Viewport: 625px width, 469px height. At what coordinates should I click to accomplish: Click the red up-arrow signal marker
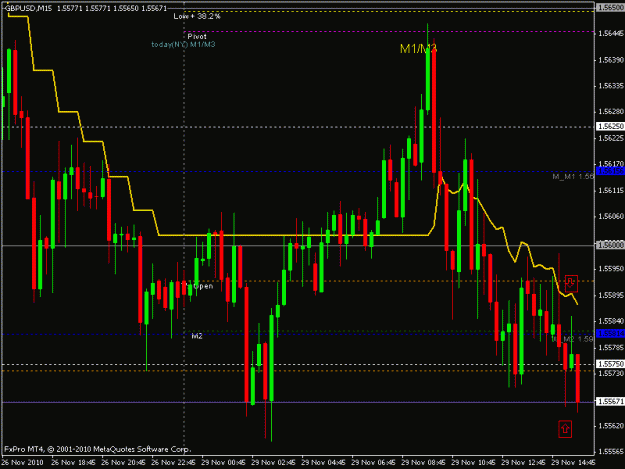pos(565,429)
